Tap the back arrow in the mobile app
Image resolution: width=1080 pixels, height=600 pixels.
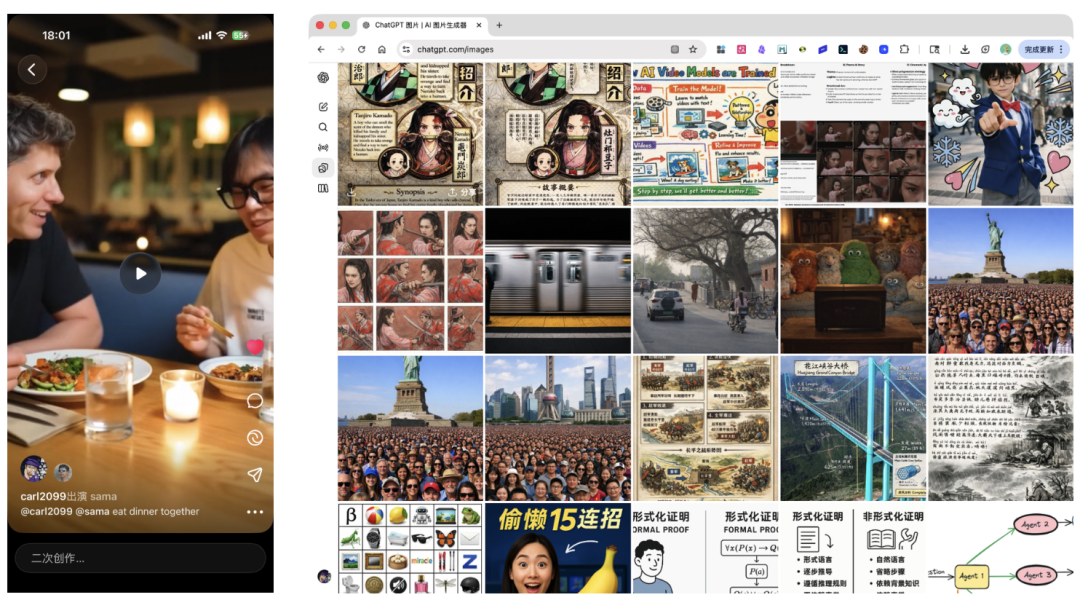[32, 69]
